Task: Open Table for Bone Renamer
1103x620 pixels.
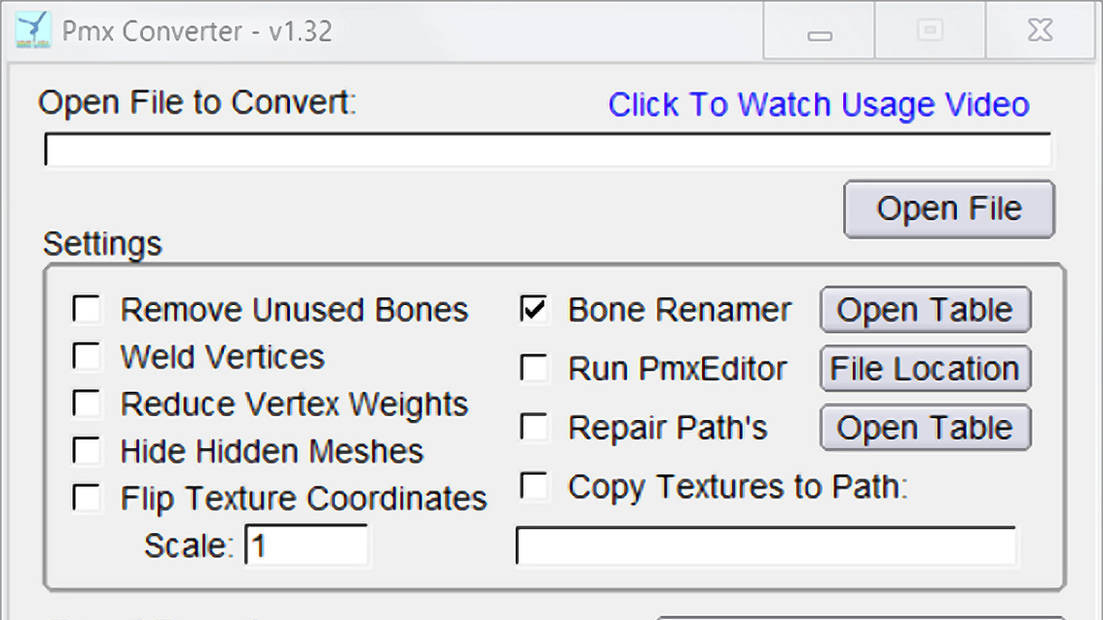Action: [925, 310]
